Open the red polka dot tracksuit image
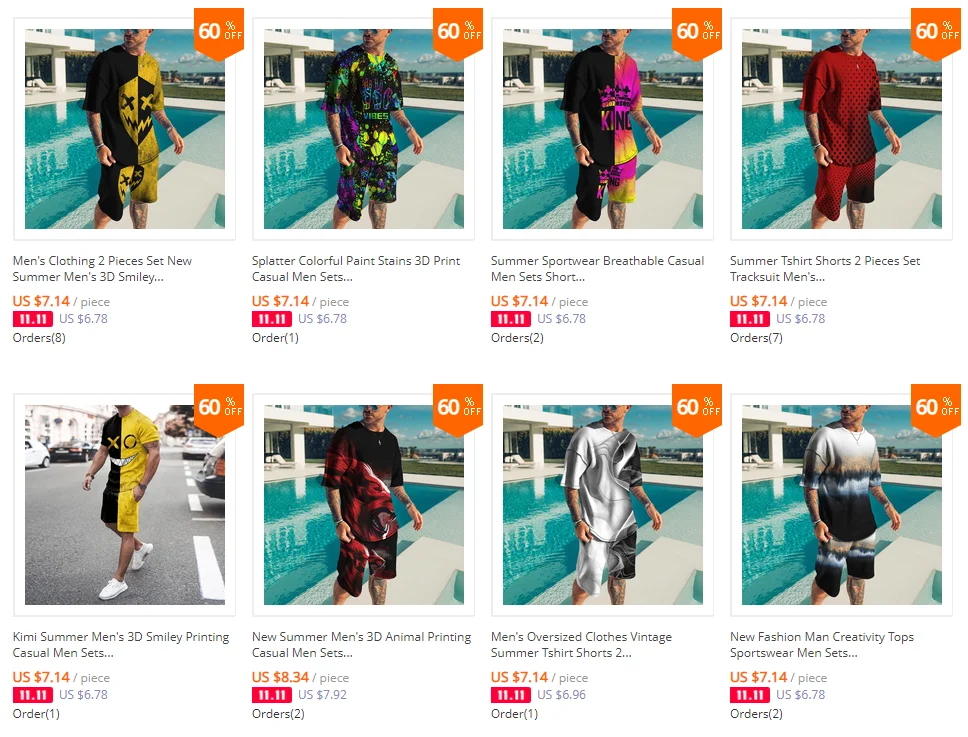 click(x=841, y=128)
